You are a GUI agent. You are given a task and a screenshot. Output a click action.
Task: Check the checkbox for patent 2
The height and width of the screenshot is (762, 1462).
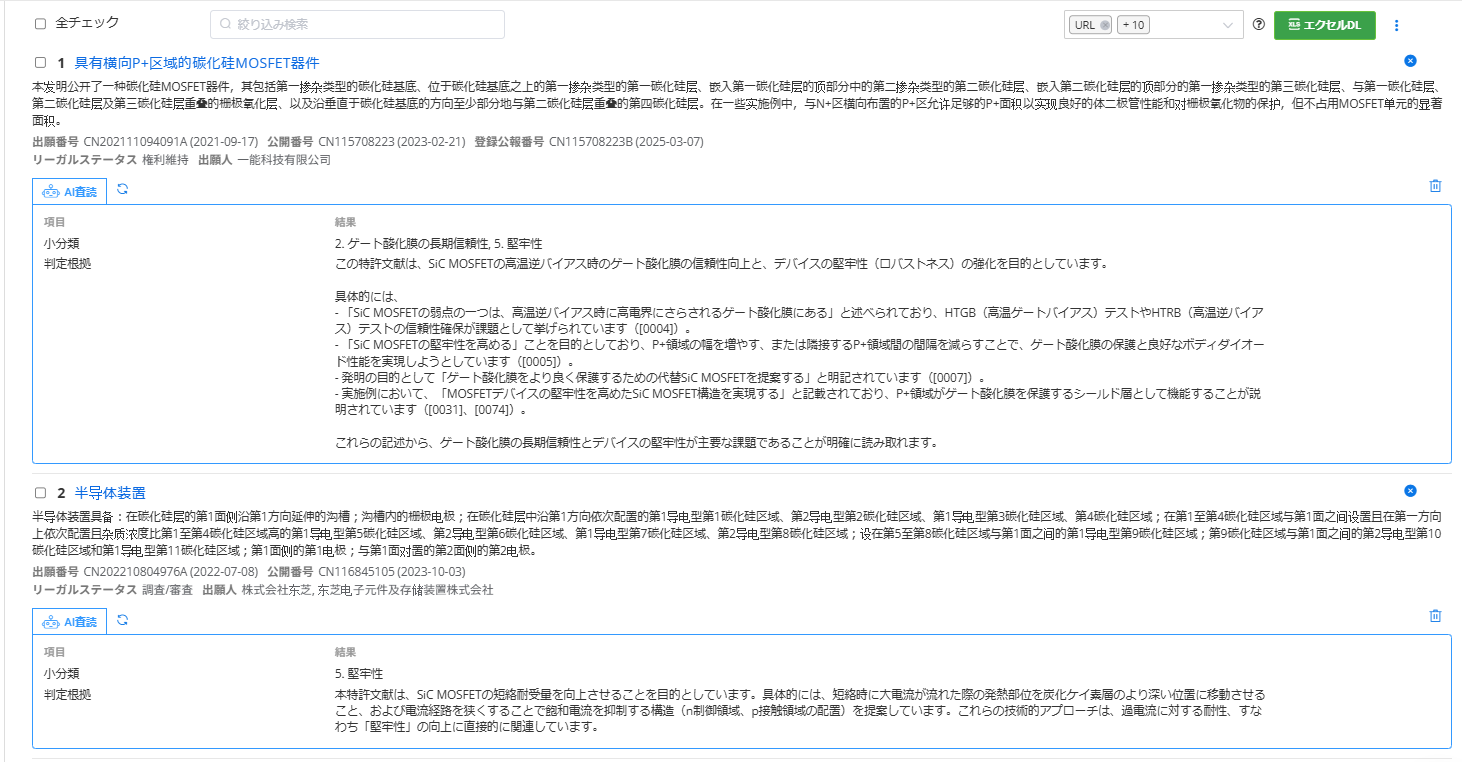coord(40,493)
